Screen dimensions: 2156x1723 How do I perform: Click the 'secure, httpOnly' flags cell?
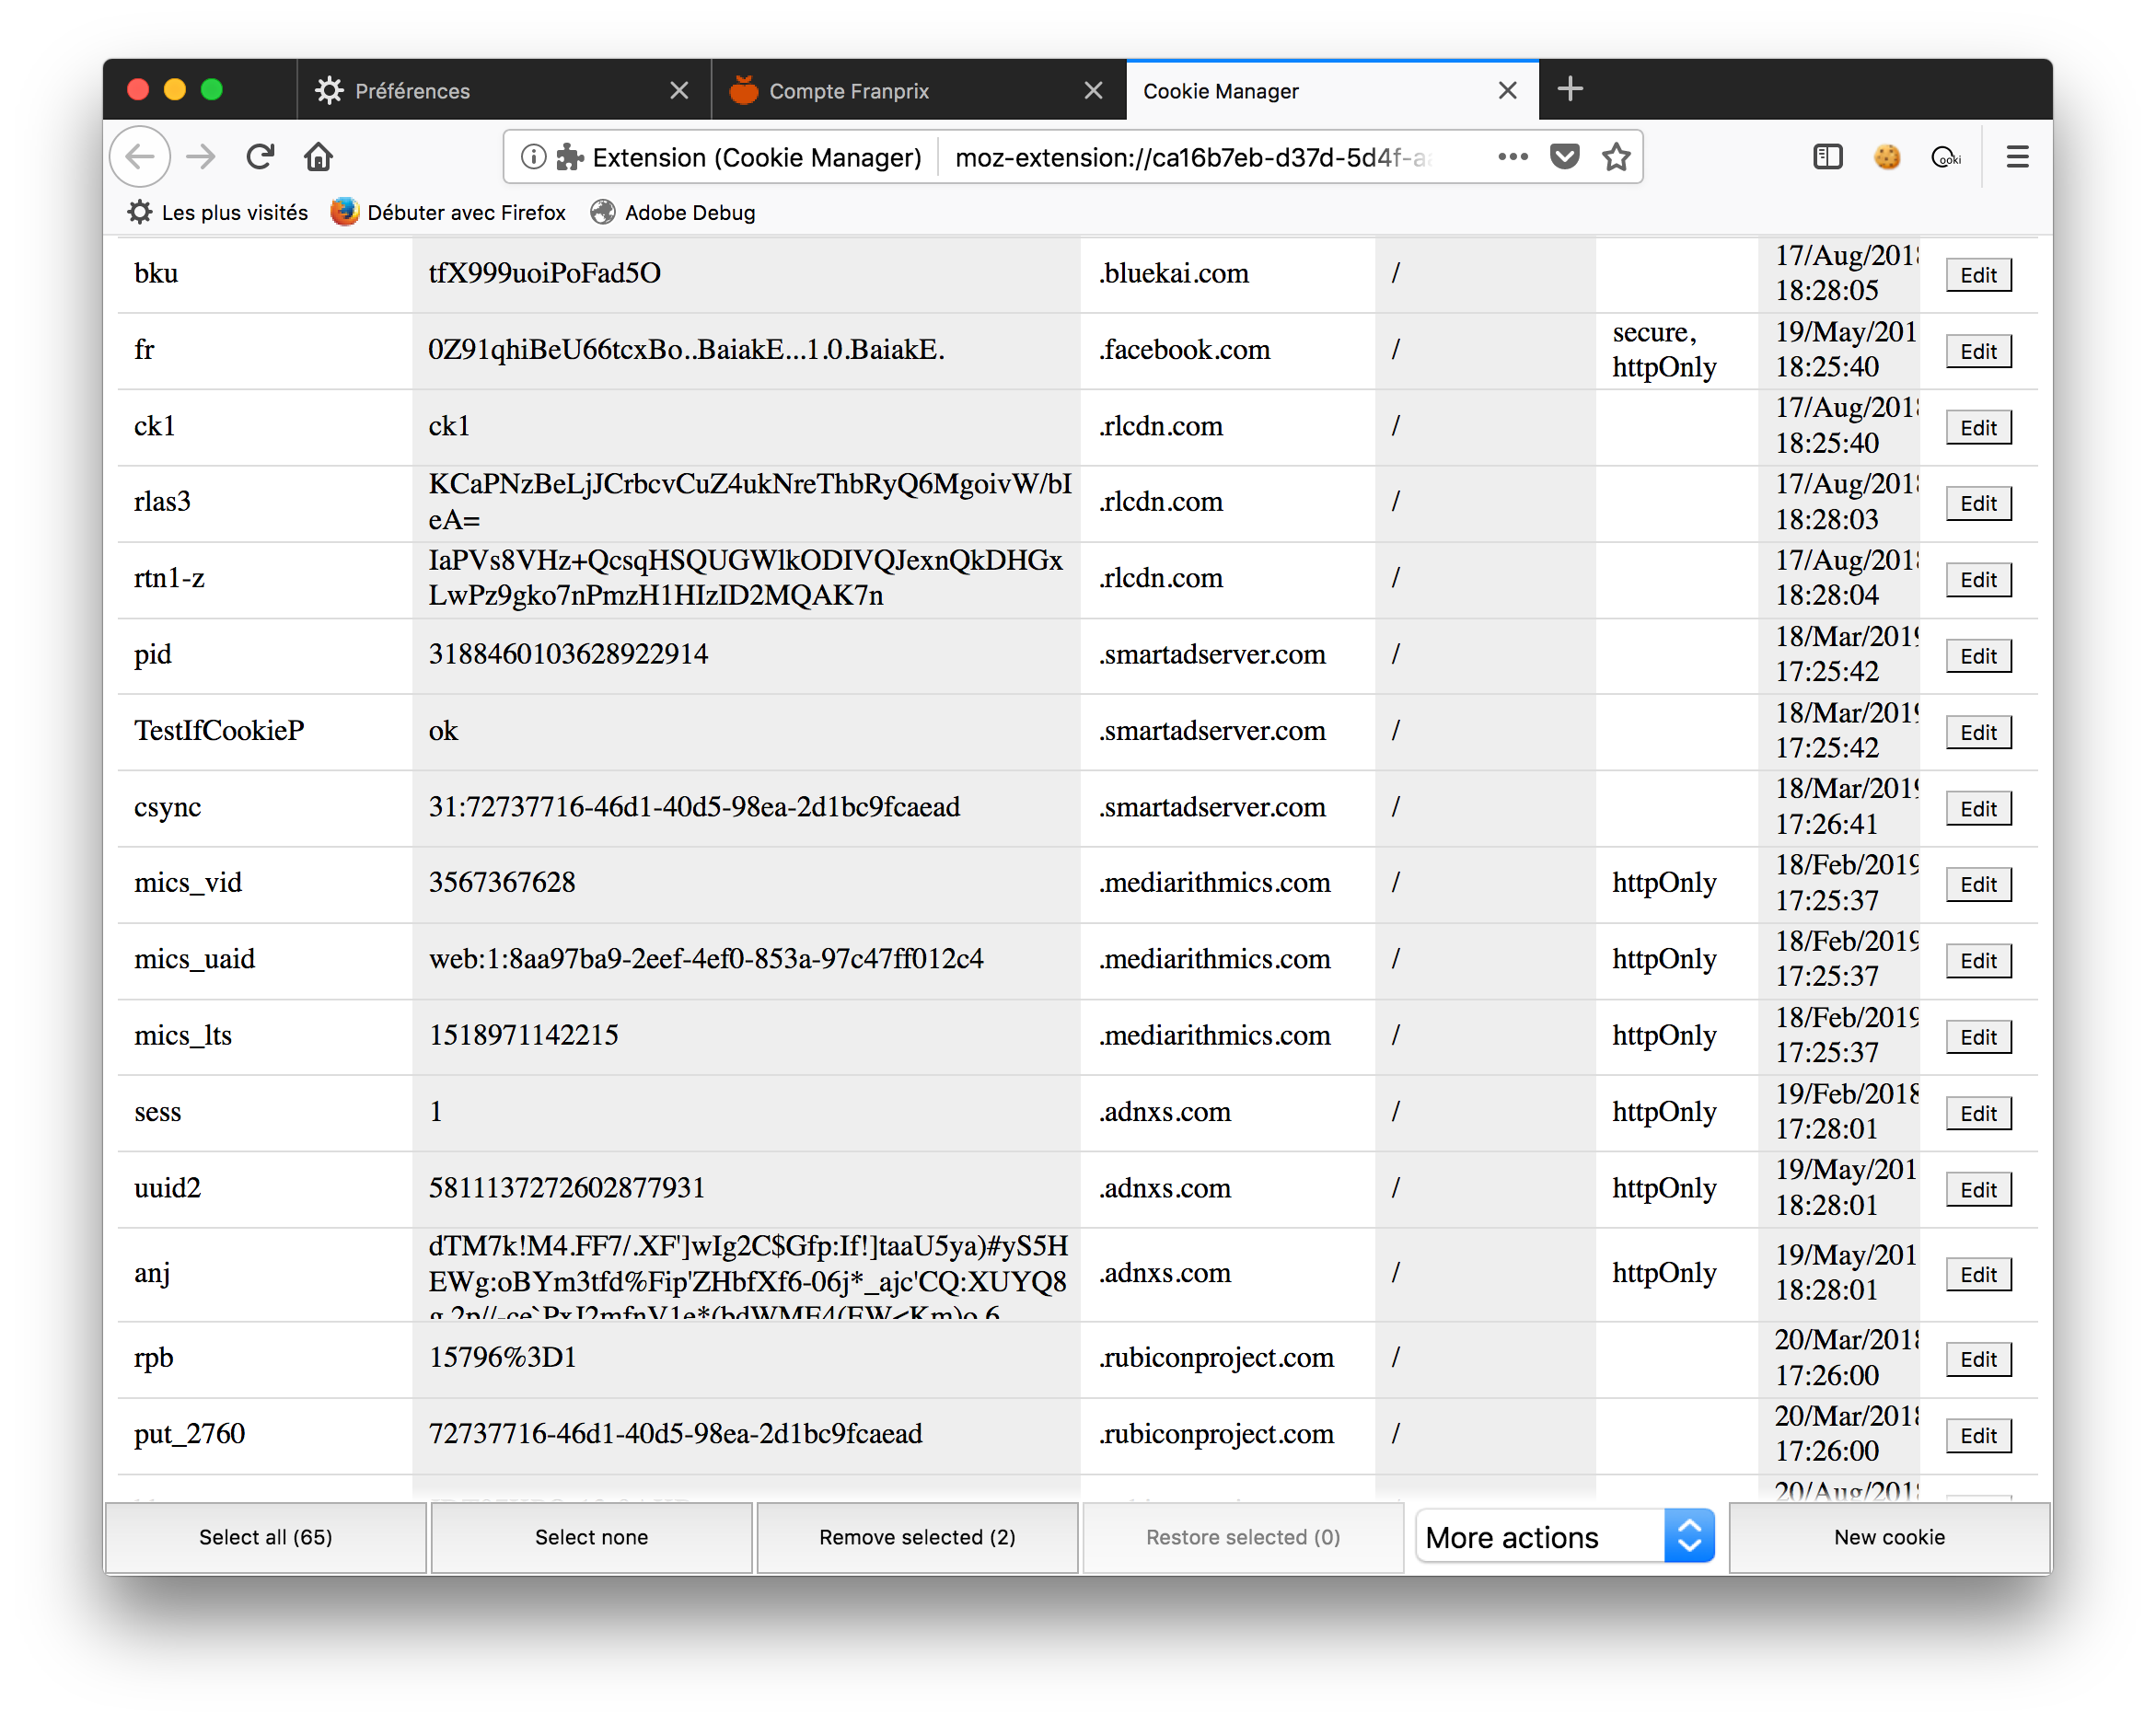[1676, 350]
